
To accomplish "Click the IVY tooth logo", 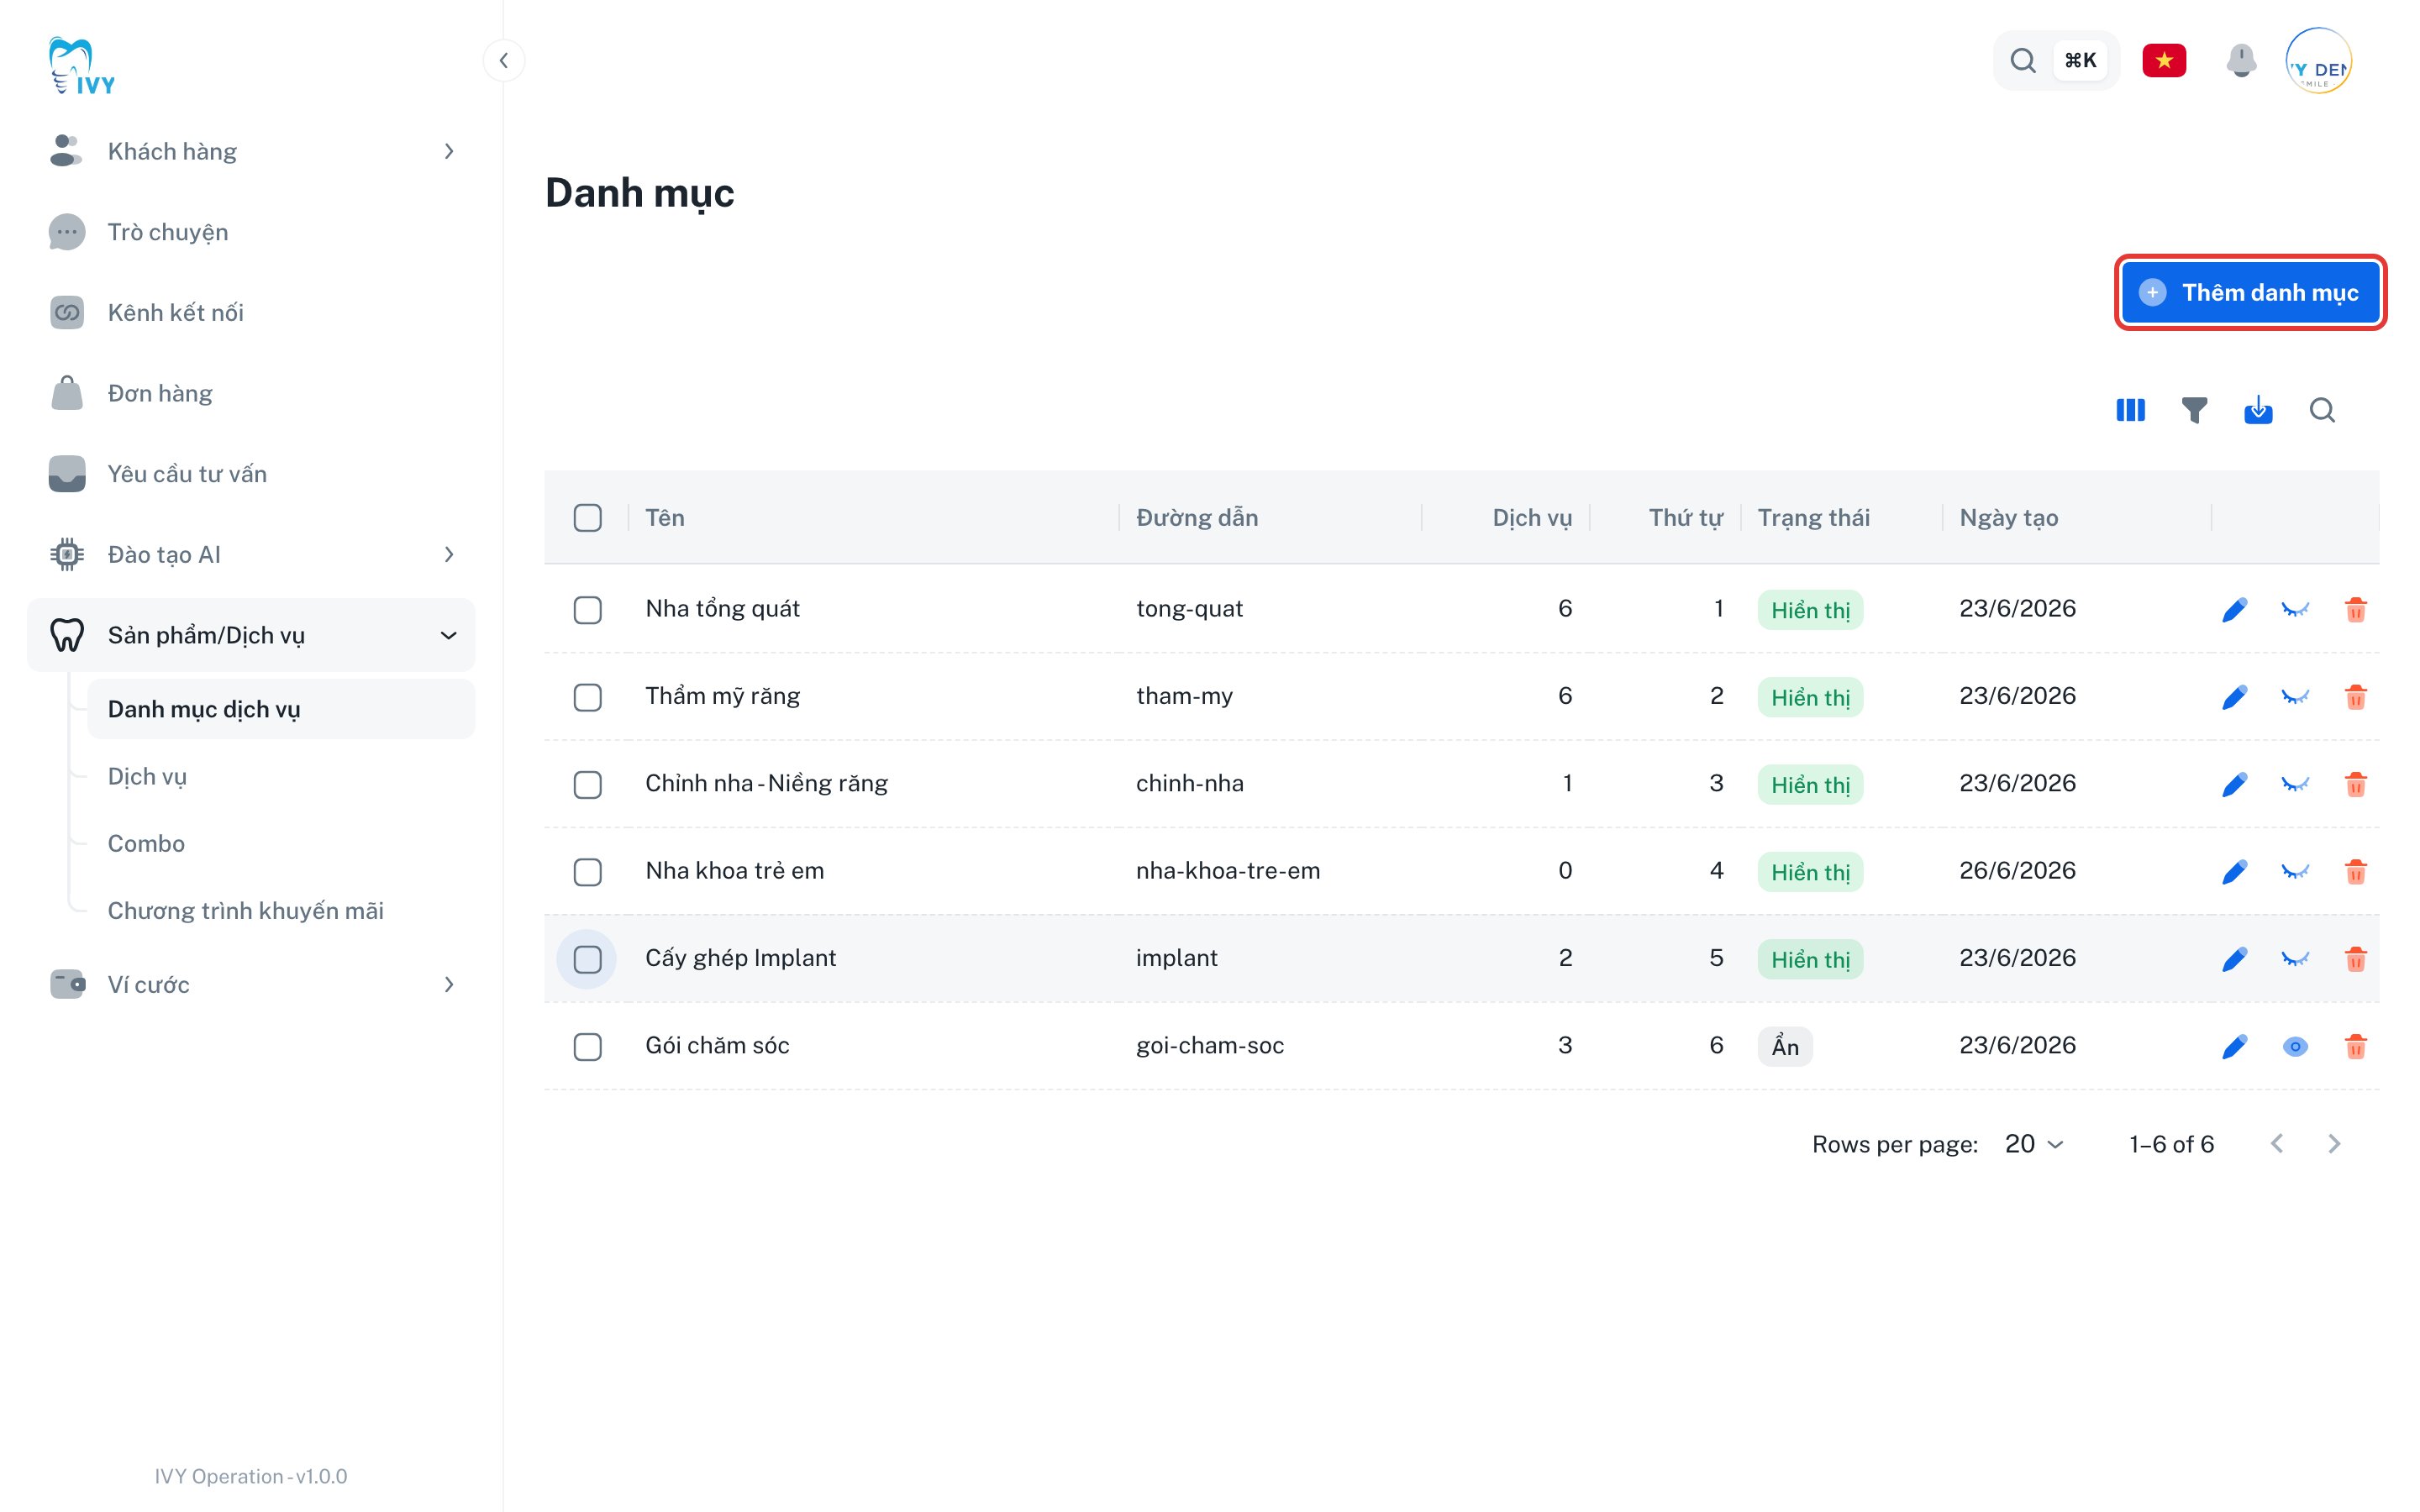I will pyautogui.click(x=82, y=65).
